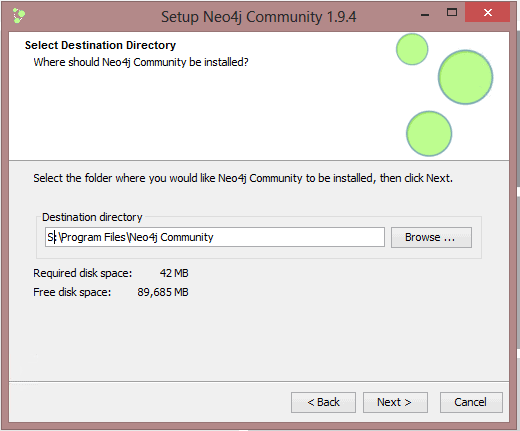Click the 'Free disk space:' label
The height and width of the screenshot is (431, 520).
pos(72,292)
